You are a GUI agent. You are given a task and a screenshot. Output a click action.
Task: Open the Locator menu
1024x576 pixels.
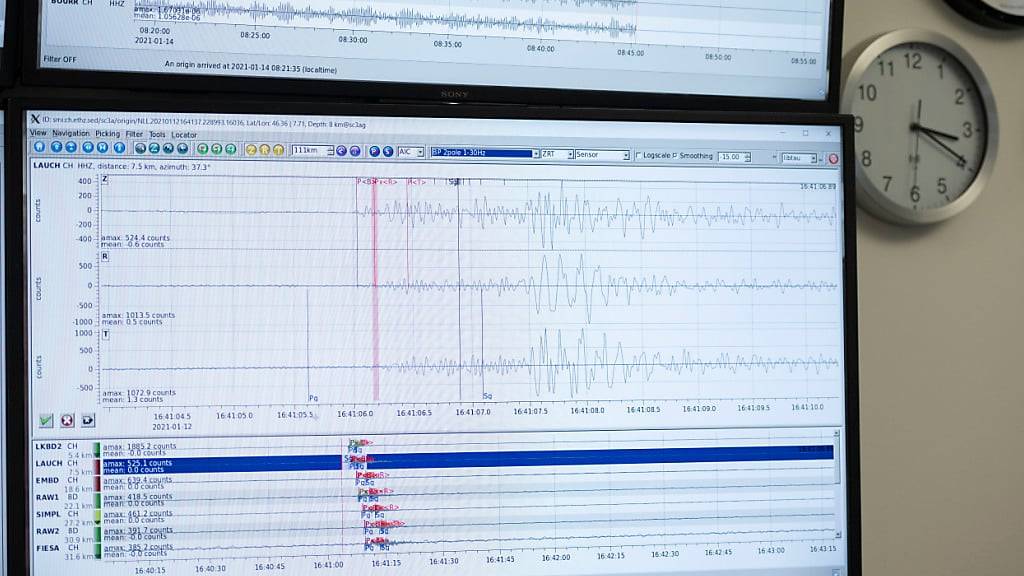pyautogui.click(x=185, y=134)
